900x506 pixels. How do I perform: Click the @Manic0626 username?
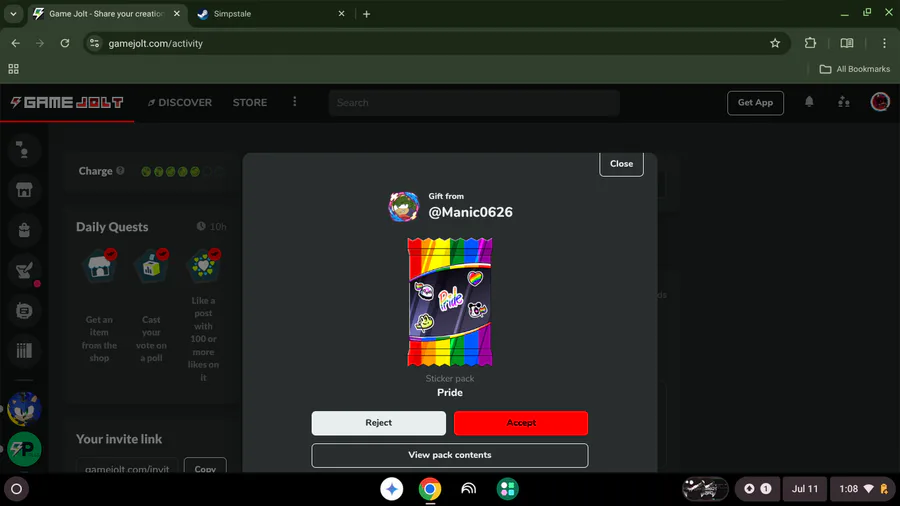[x=470, y=212]
